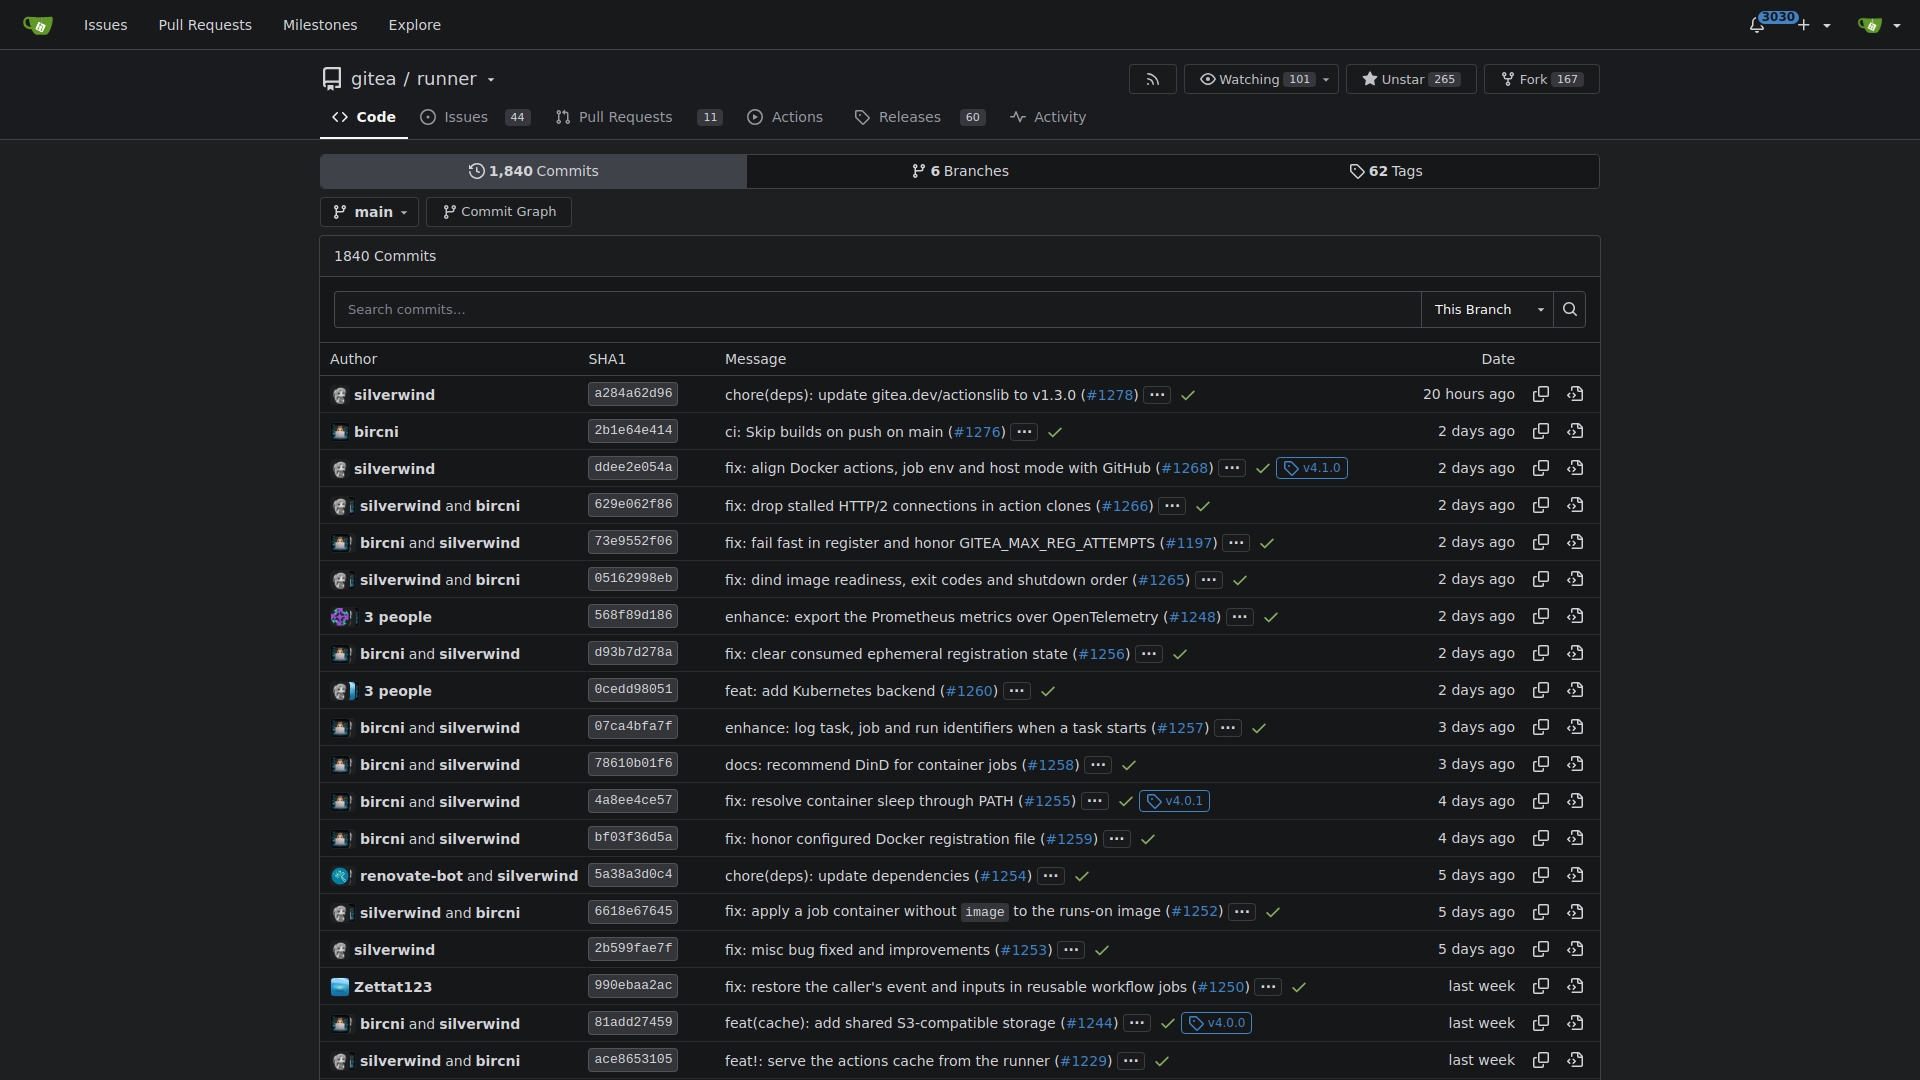Switch to the Issues repository tab
The image size is (1920, 1080).
pyautogui.click(x=475, y=117)
